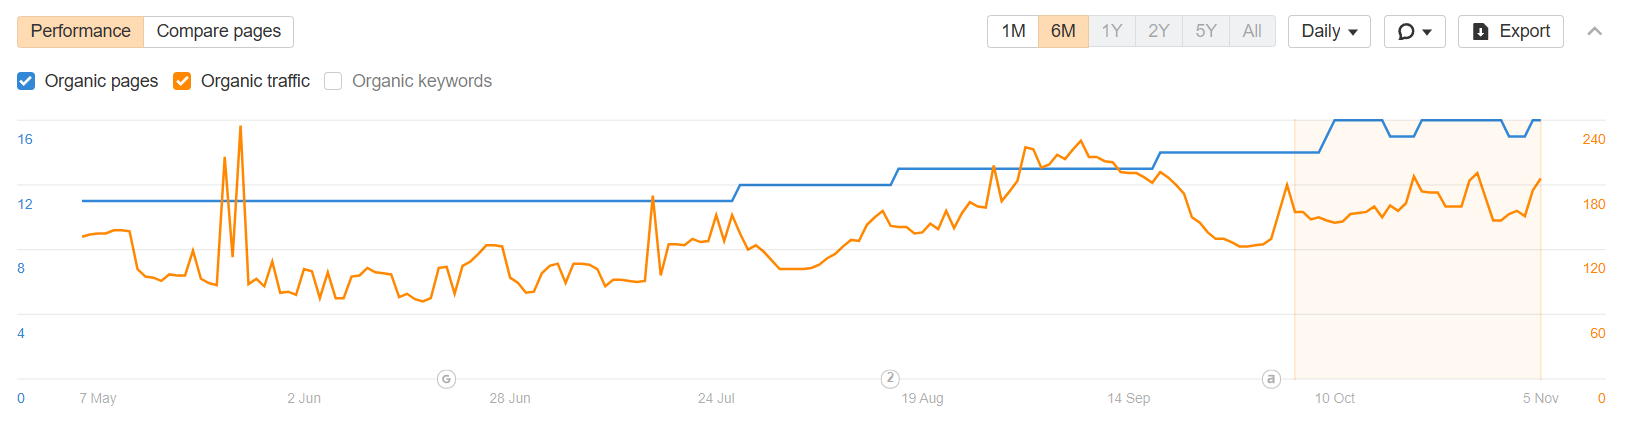Collapse the chart panel with chevron
This screenshot has width=1626, height=445.
pyautogui.click(x=1595, y=31)
